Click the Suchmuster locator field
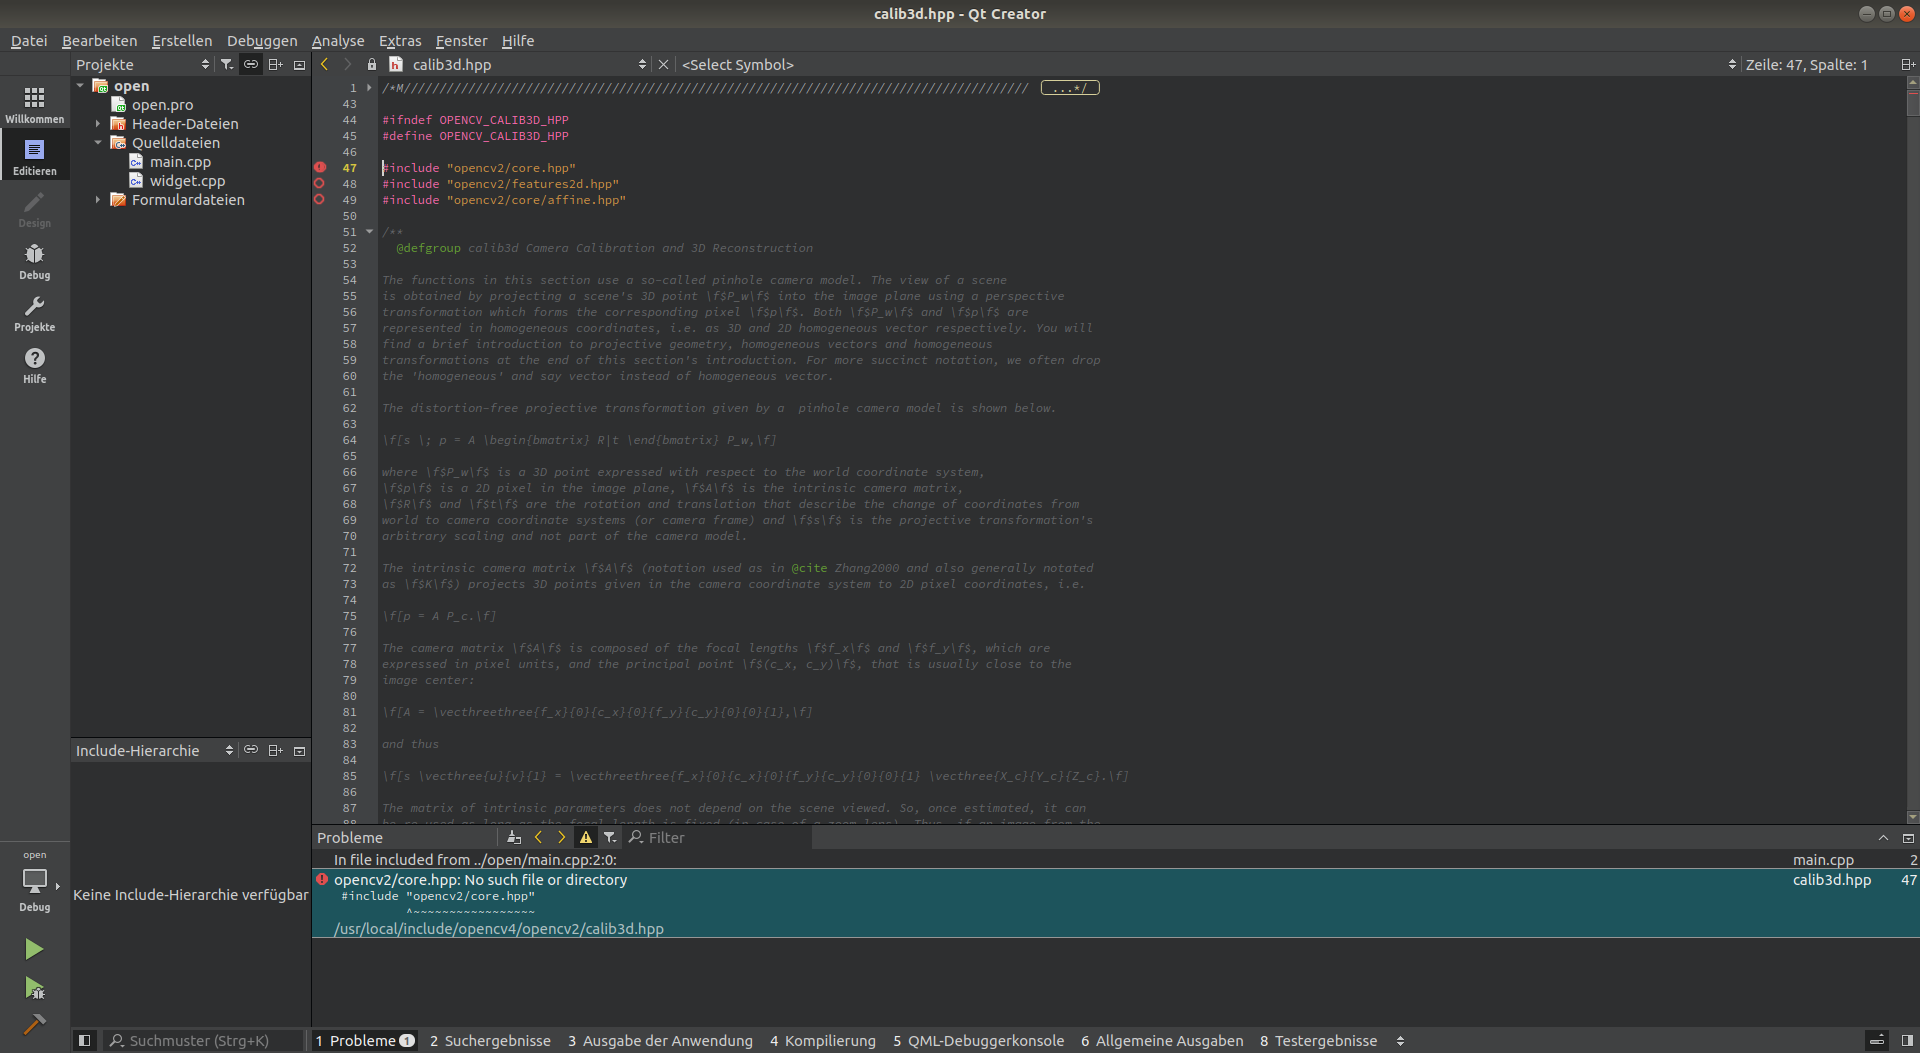The height and width of the screenshot is (1053, 1920). tap(203, 1041)
